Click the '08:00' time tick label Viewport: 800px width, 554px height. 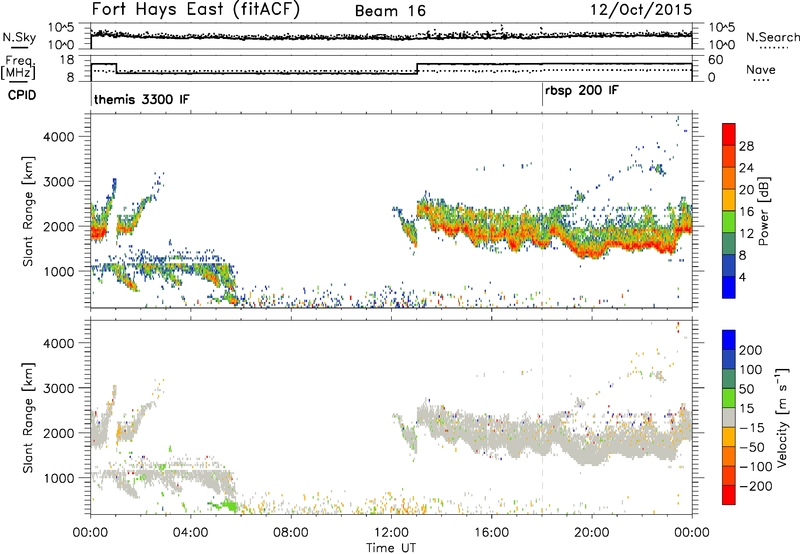[291, 533]
